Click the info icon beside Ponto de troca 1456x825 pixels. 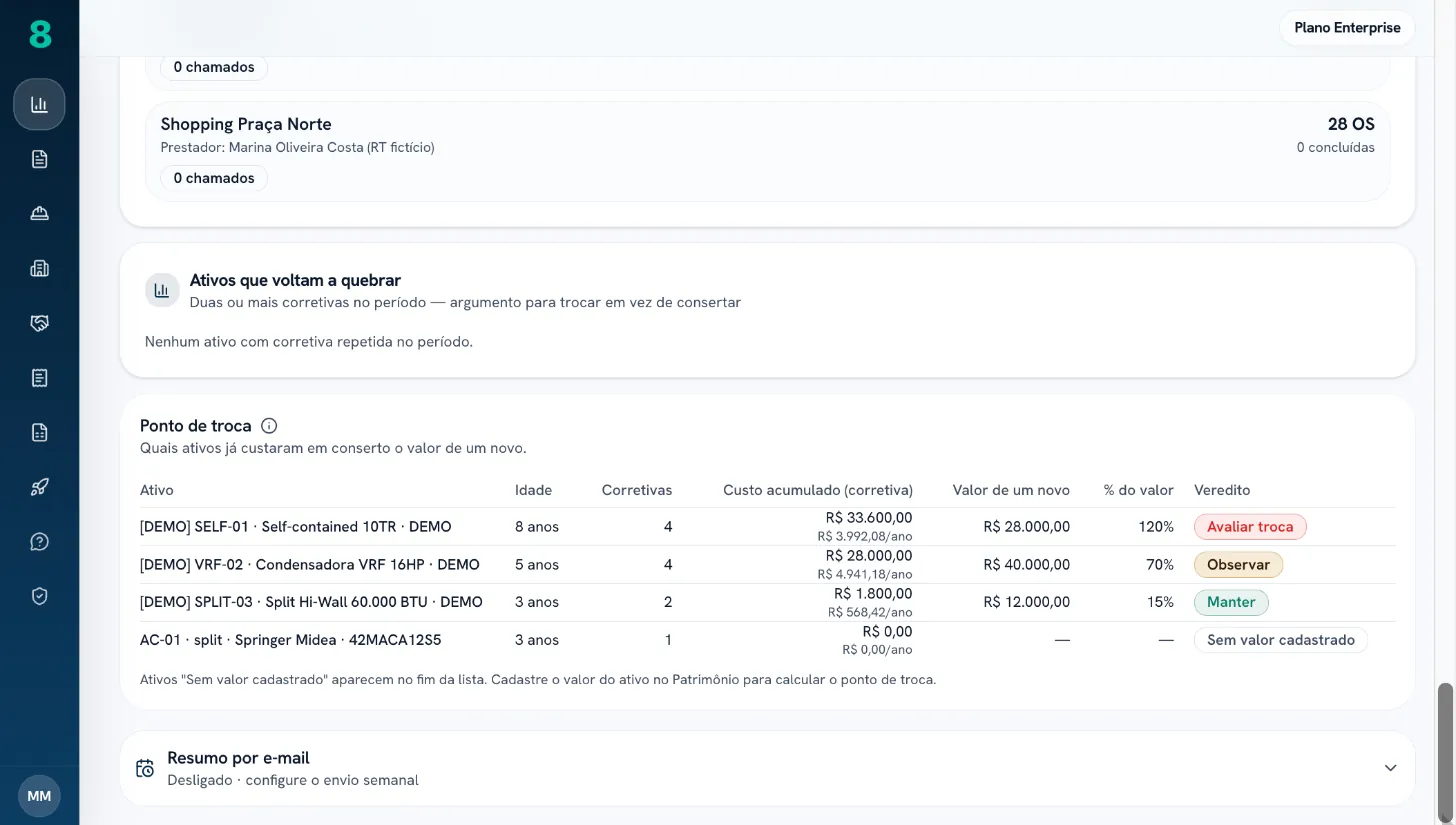pyautogui.click(x=269, y=426)
